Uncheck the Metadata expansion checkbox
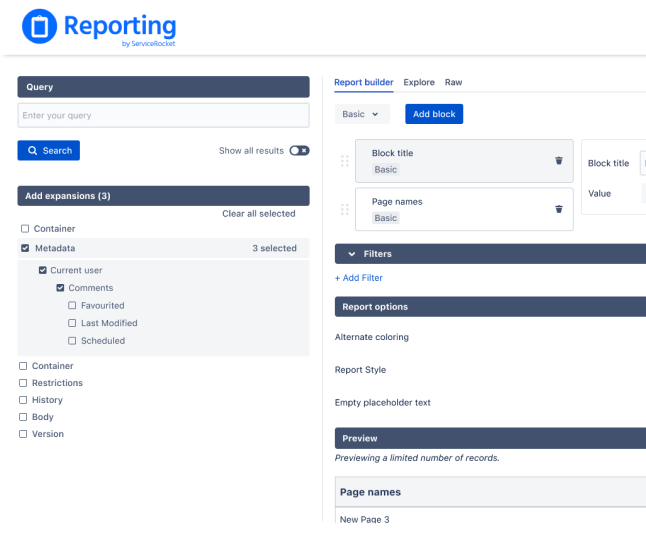The width and height of the screenshot is (646, 544). tap(25, 248)
